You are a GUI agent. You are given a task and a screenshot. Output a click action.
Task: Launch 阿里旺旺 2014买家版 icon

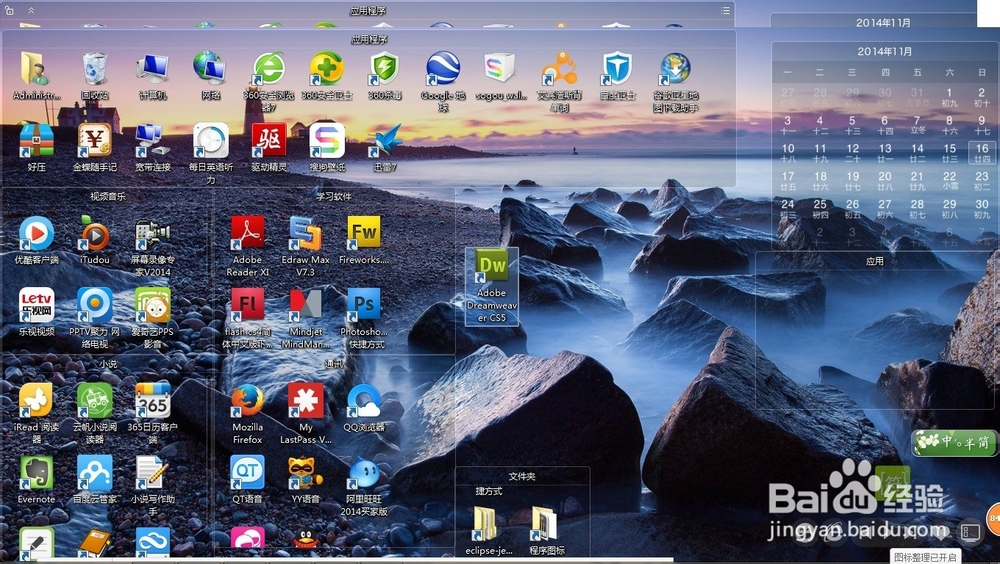pos(364,472)
